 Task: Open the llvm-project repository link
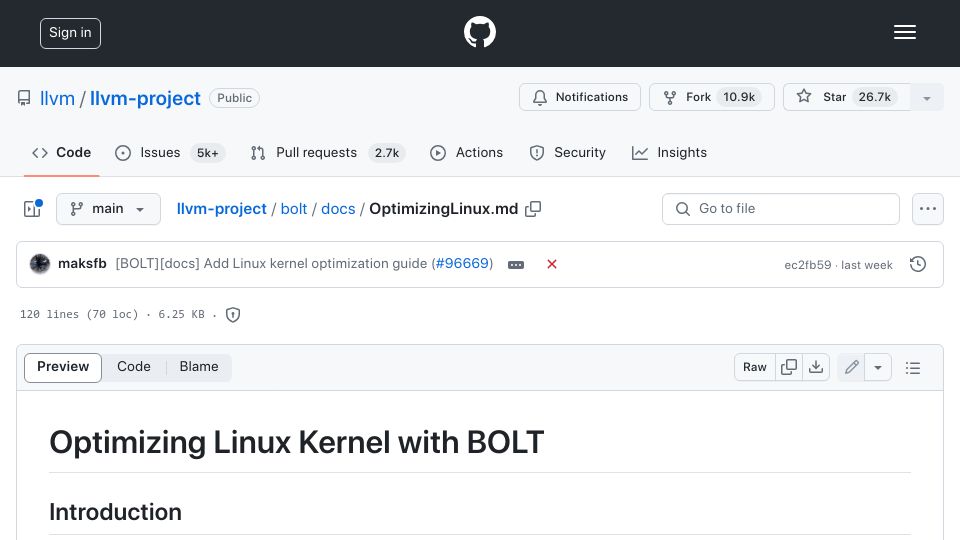(x=145, y=98)
